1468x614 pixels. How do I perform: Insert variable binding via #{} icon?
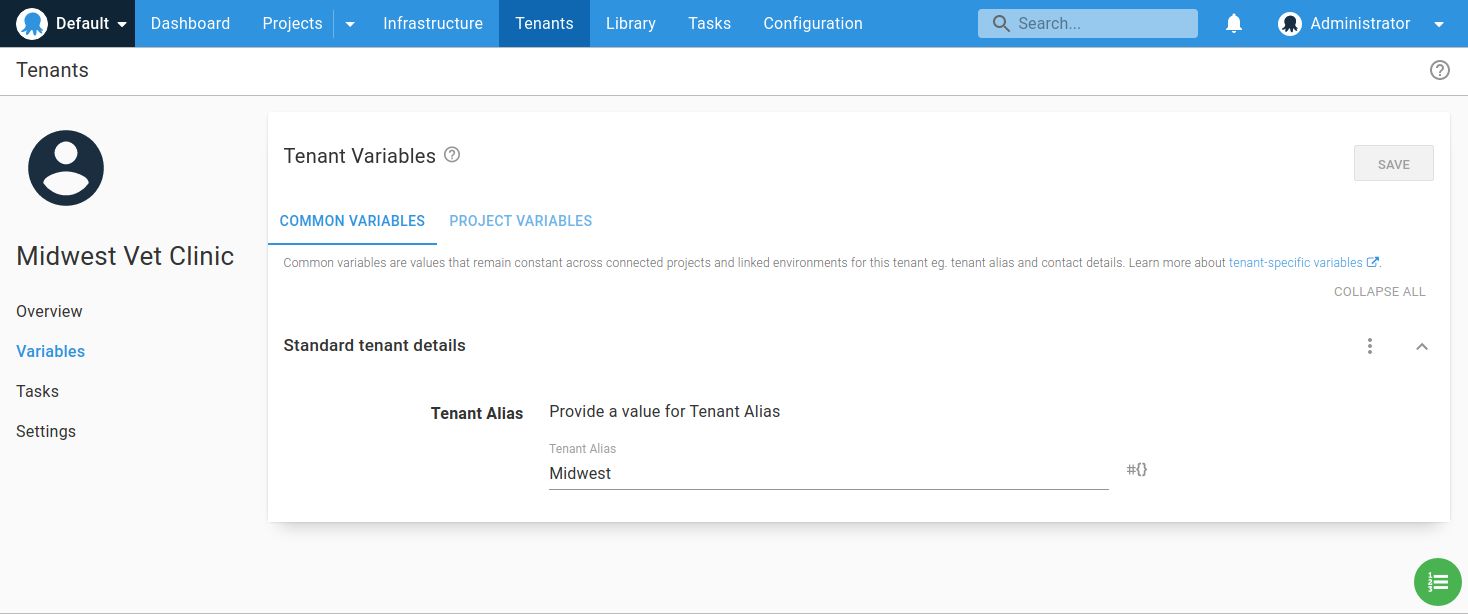point(1137,469)
